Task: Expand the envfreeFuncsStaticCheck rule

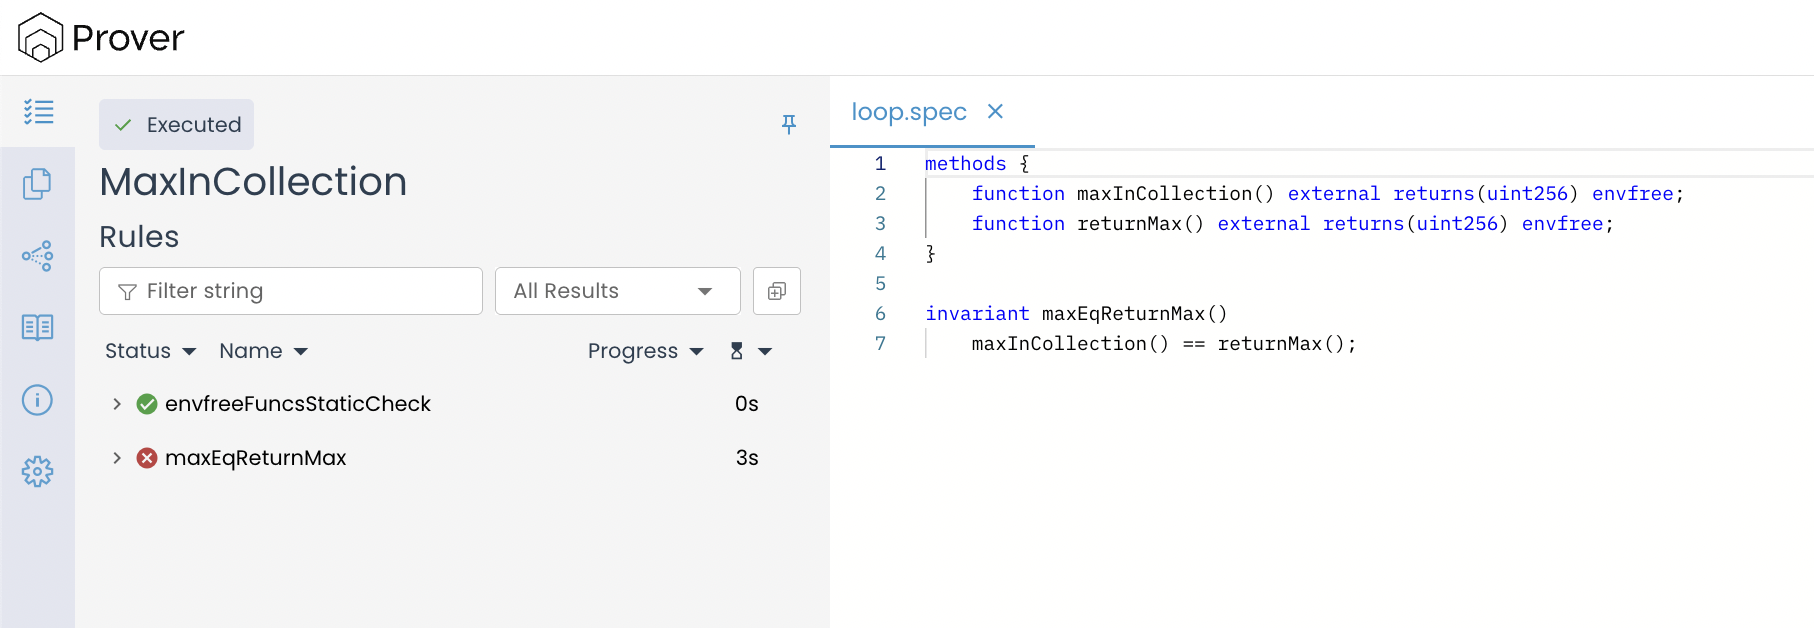Action: (x=117, y=404)
